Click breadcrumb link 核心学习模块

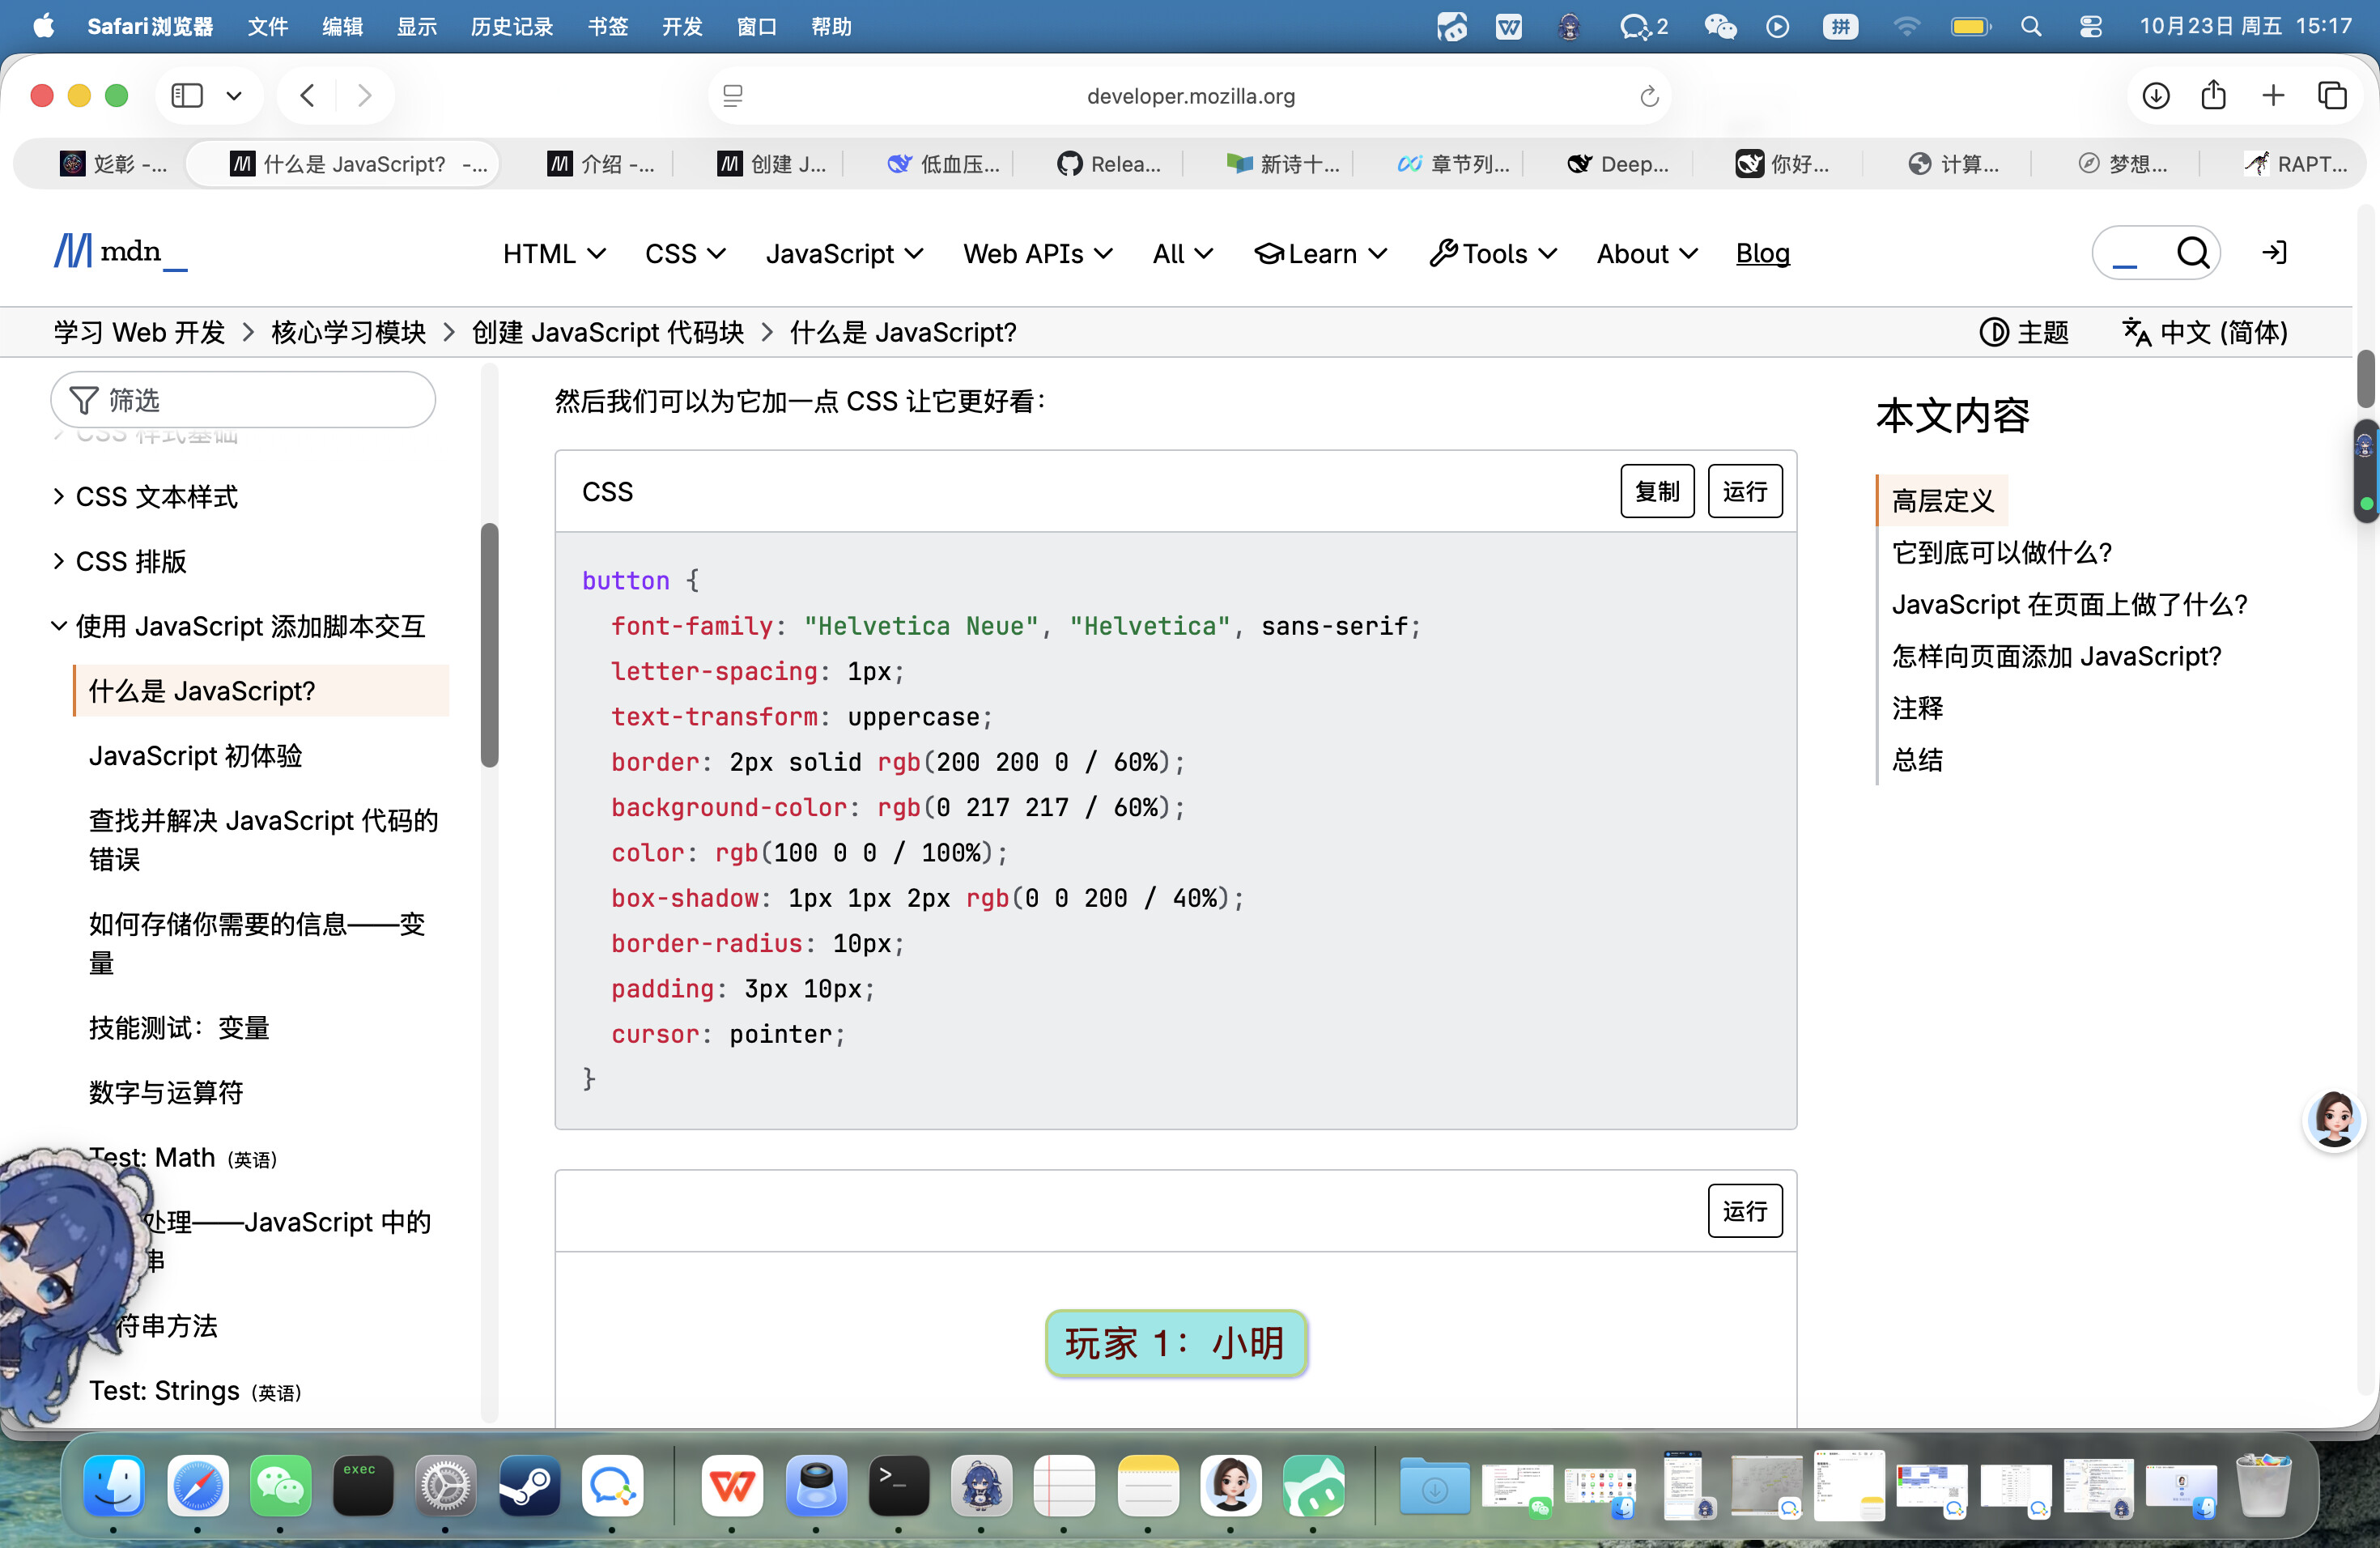[349, 332]
